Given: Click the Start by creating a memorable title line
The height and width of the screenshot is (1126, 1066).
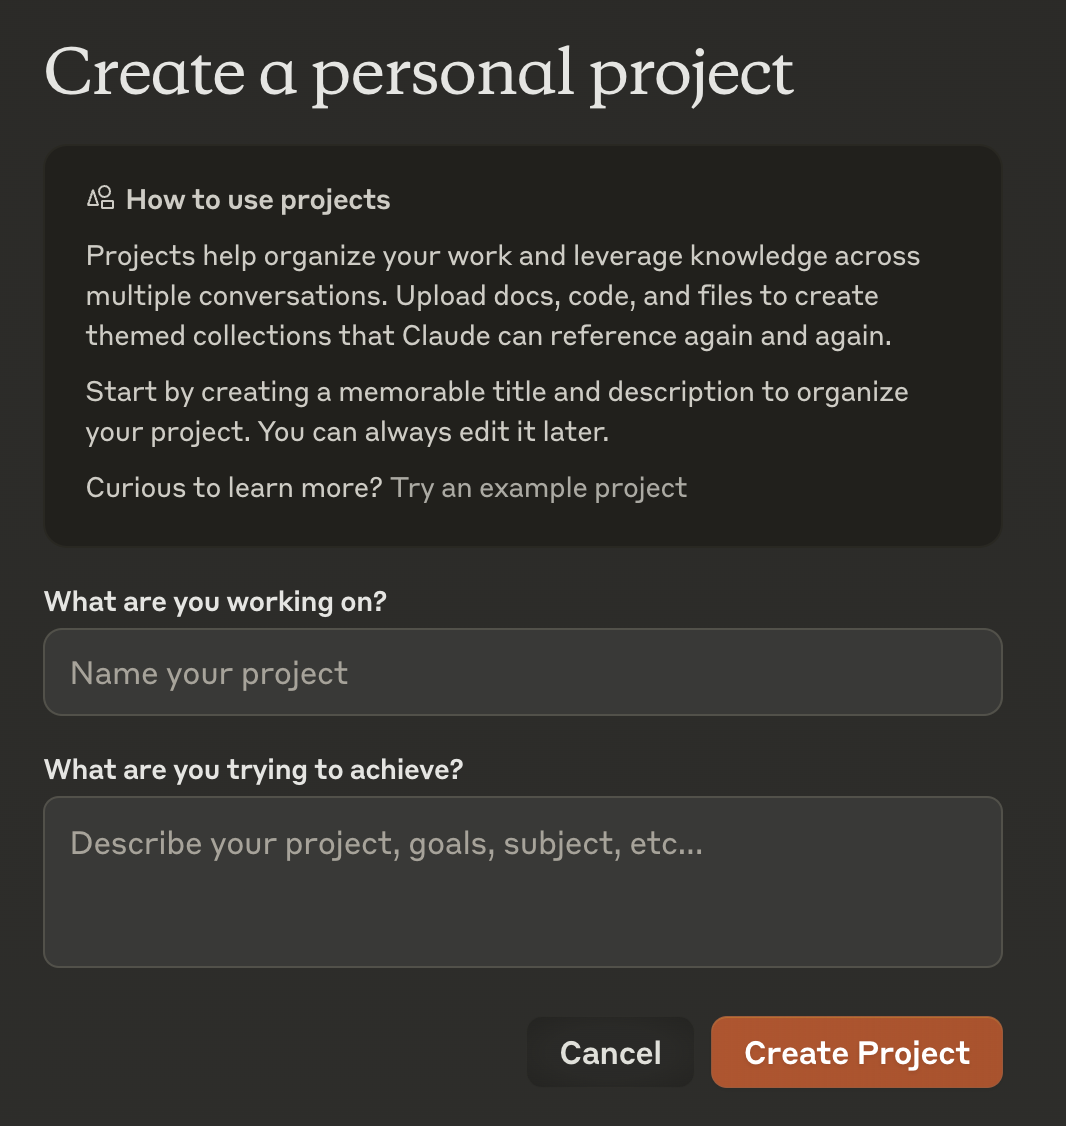Looking at the screenshot, I should pos(497,392).
